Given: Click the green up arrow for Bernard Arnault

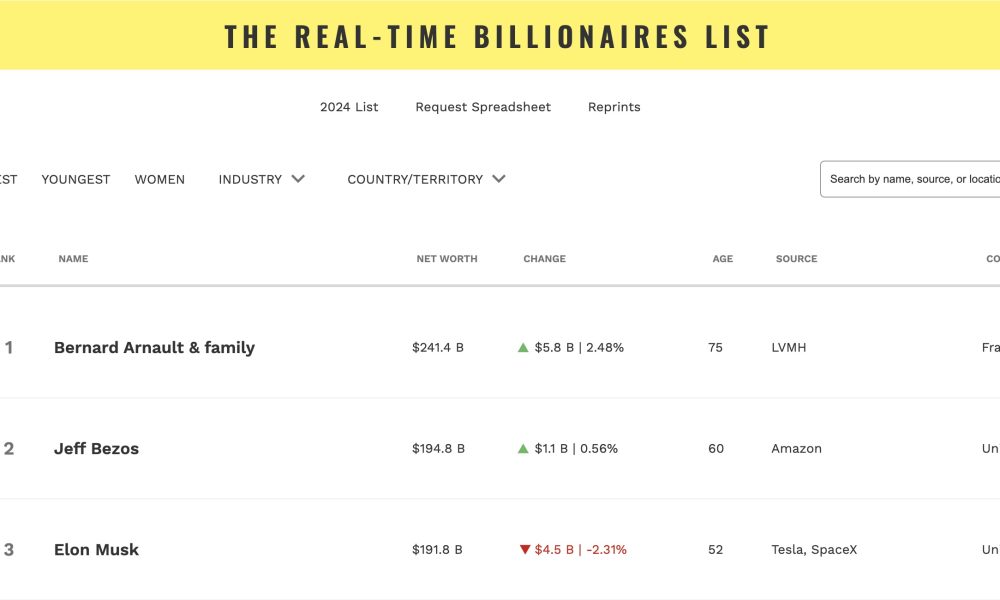Looking at the screenshot, I should click(523, 348).
